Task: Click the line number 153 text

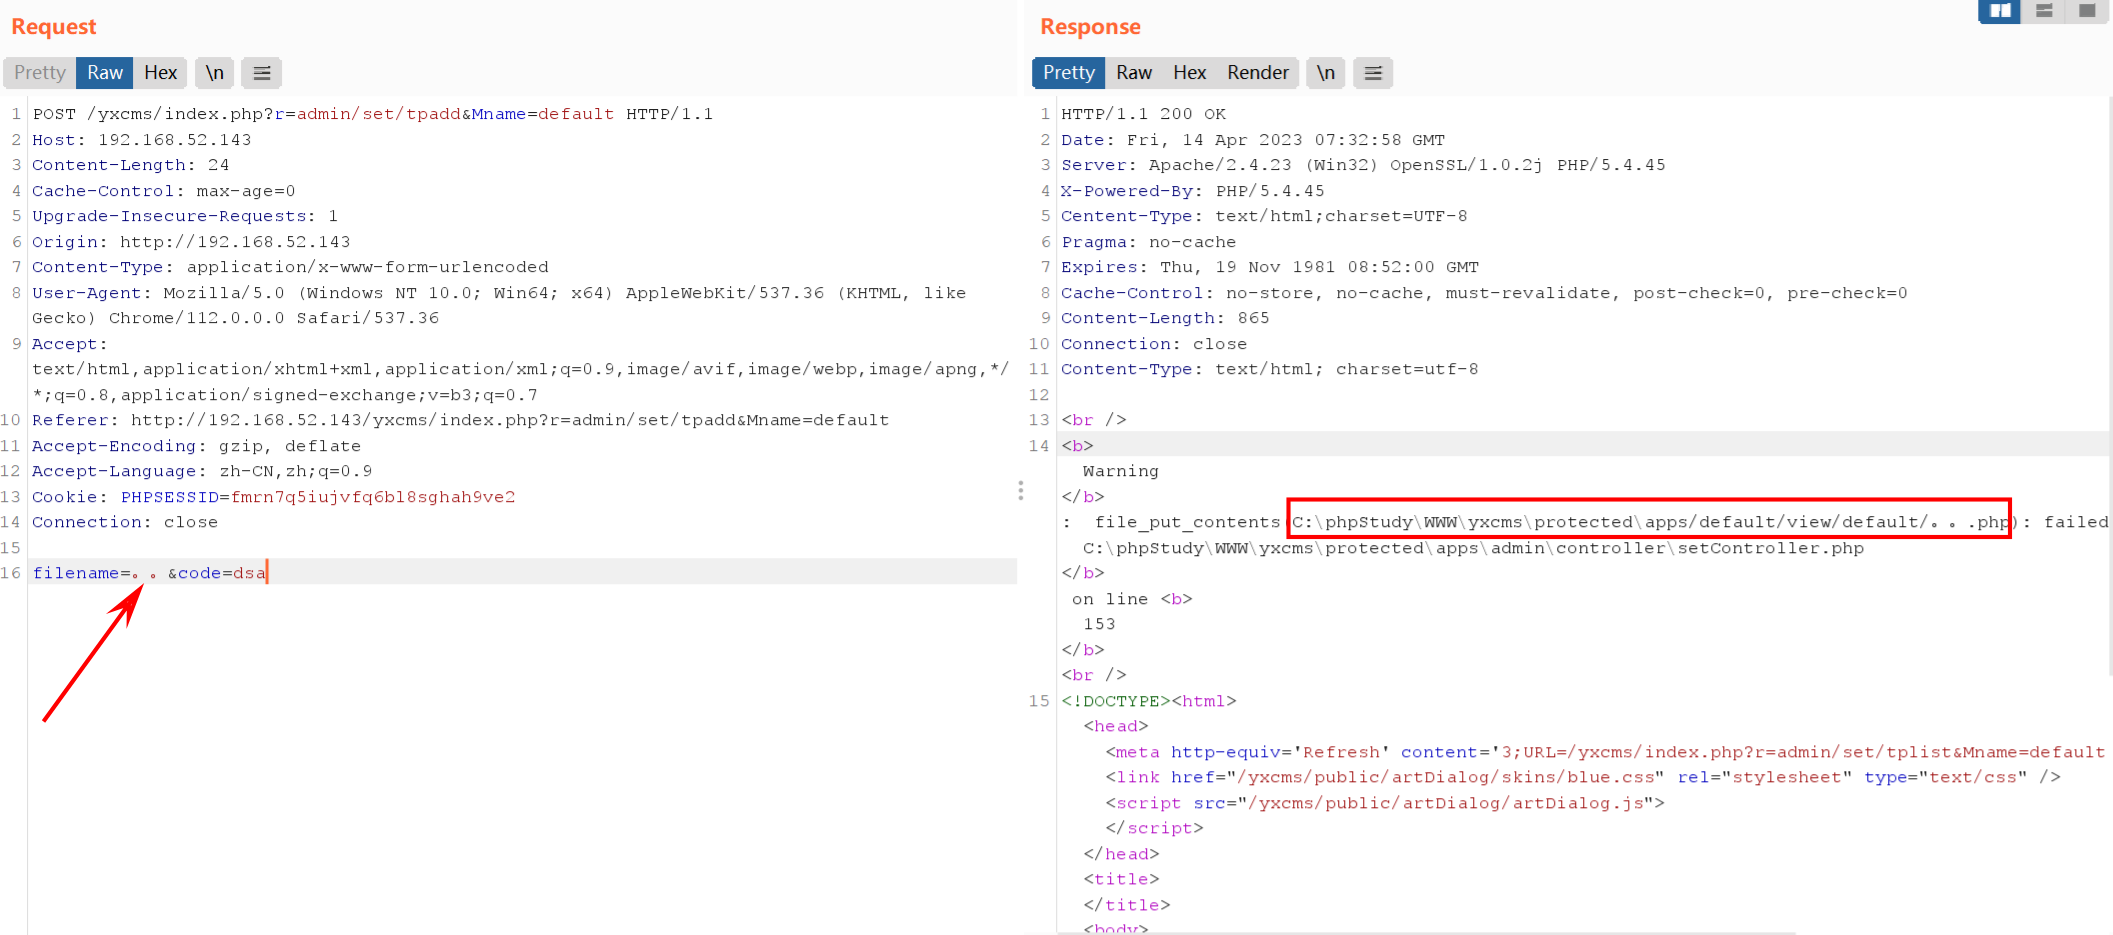Action: [1099, 624]
